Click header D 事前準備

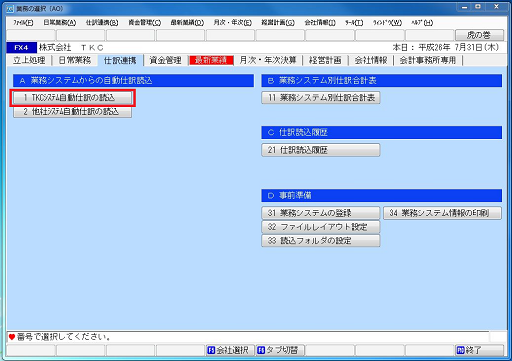pyautogui.click(x=382, y=196)
